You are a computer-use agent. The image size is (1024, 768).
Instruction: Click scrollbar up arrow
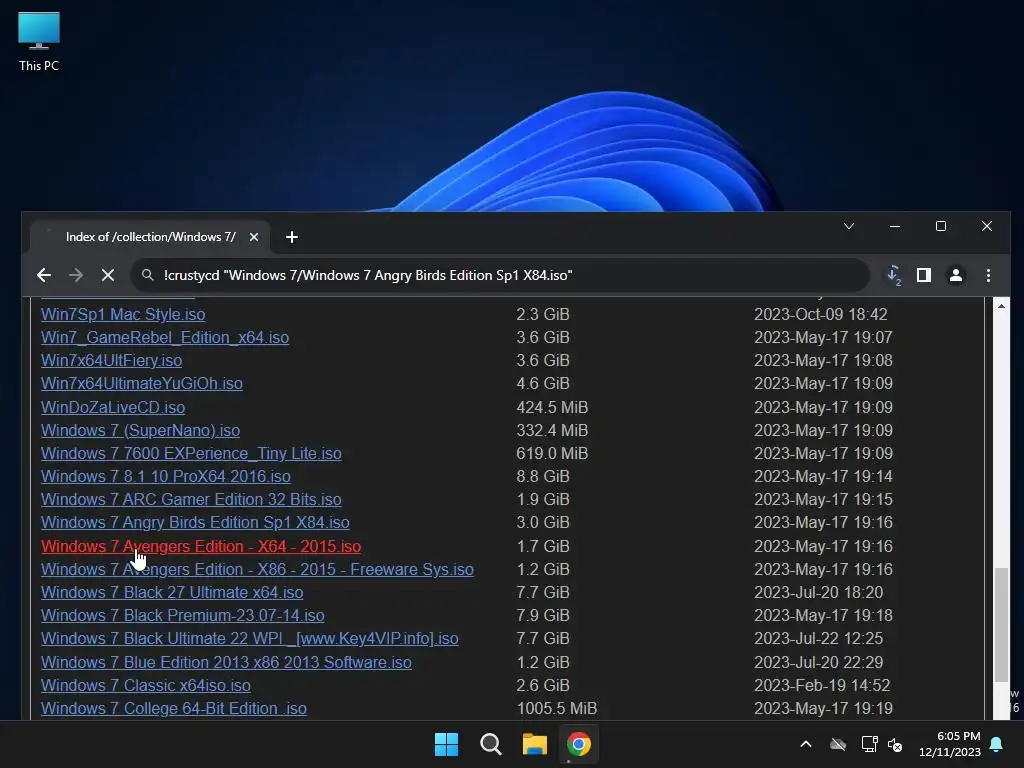(x=1000, y=306)
